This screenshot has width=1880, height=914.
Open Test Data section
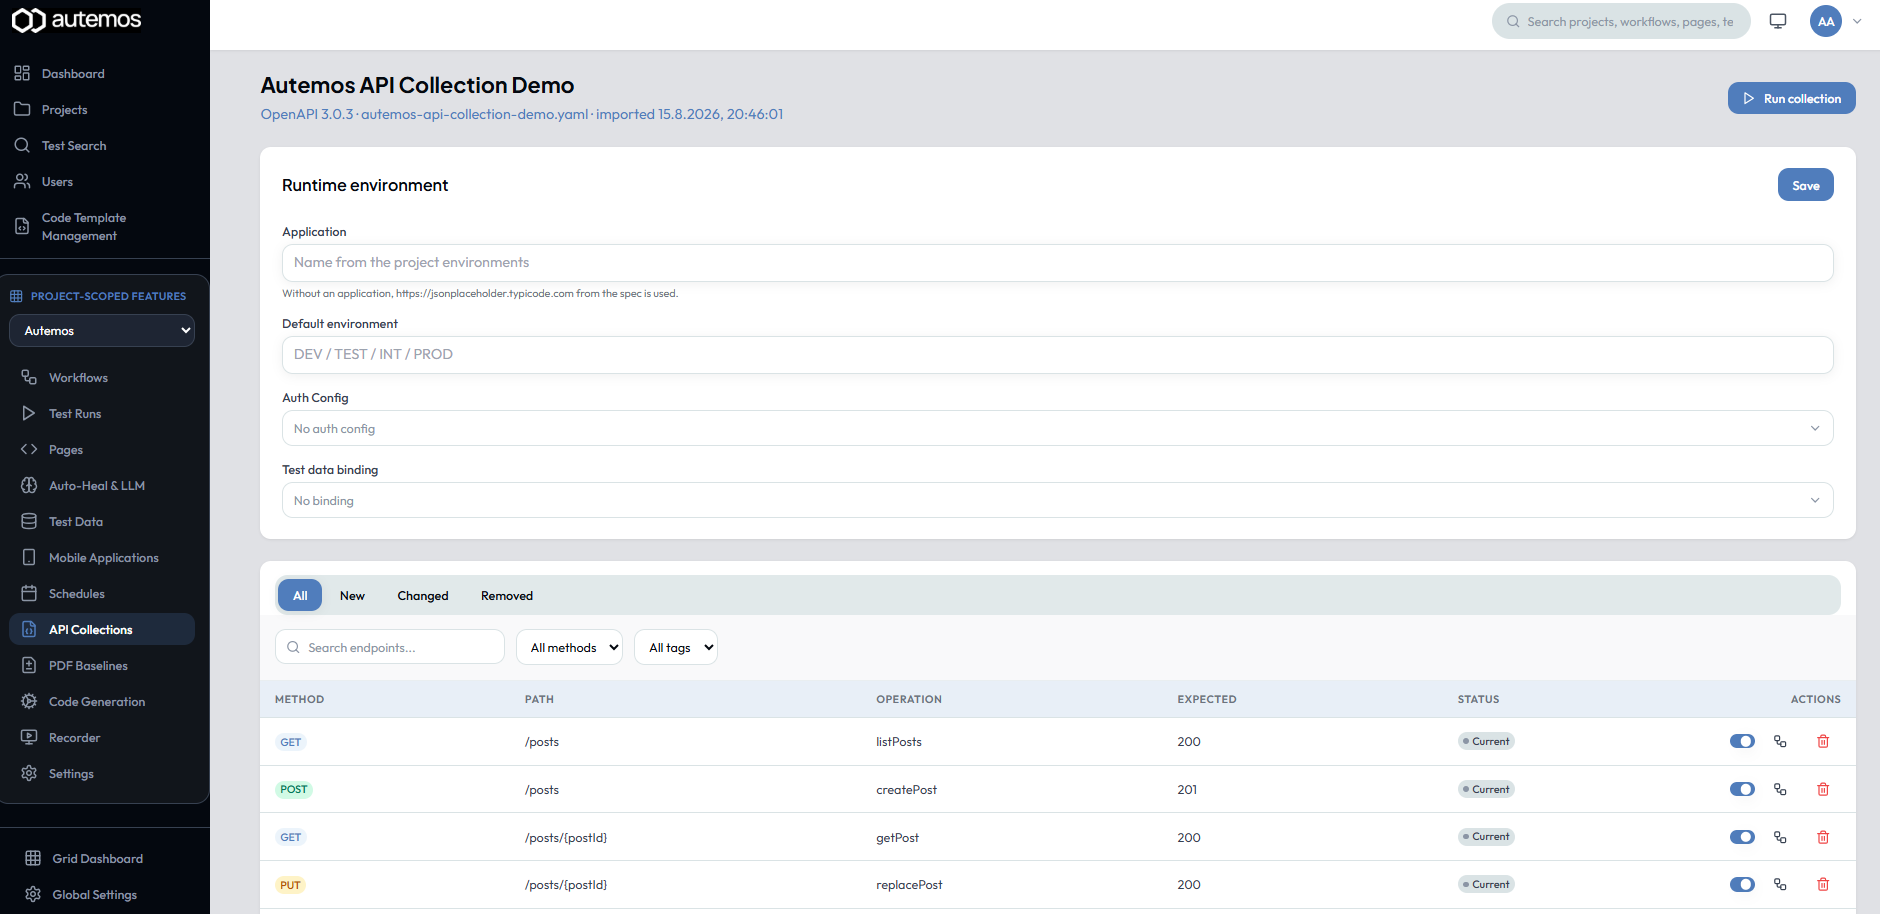[x=76, y=522]
